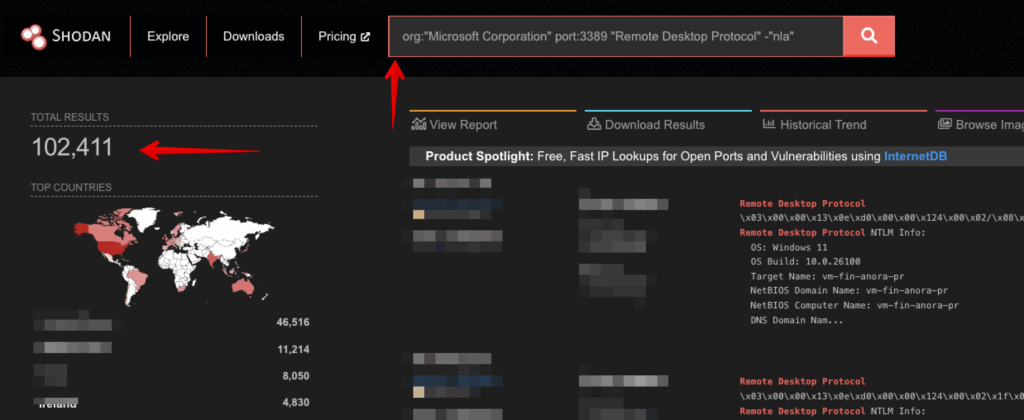1024x420 pixels.
Task: Click the 11,214 country count
Action: click(x=293, y=350)
